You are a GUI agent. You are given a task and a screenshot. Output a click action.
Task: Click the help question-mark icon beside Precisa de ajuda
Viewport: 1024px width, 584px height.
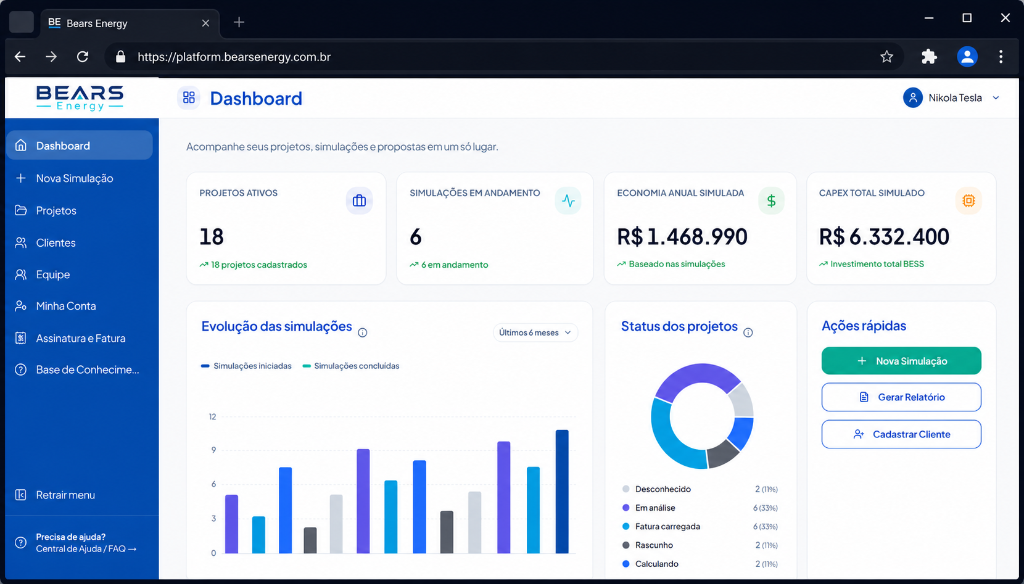click(21, 543)
